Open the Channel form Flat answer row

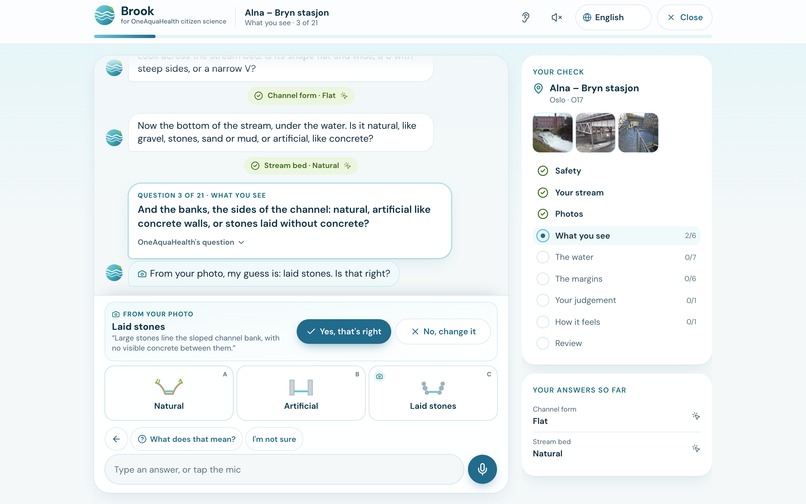tap(617, 416)
